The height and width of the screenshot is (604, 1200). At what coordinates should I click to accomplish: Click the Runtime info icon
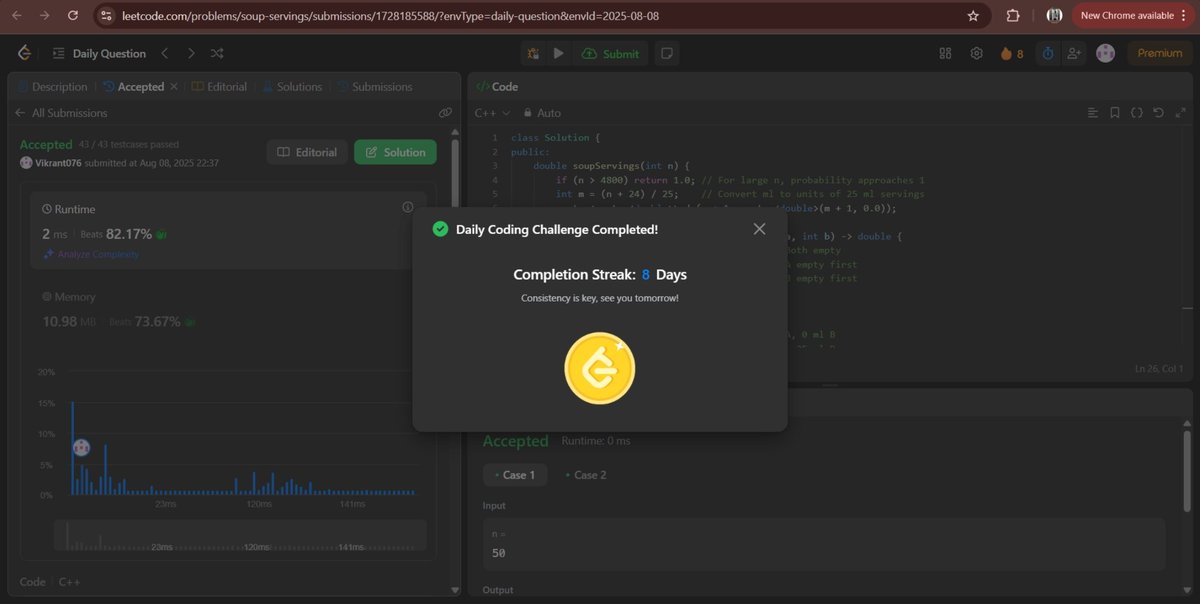click(x=408, y=208)
